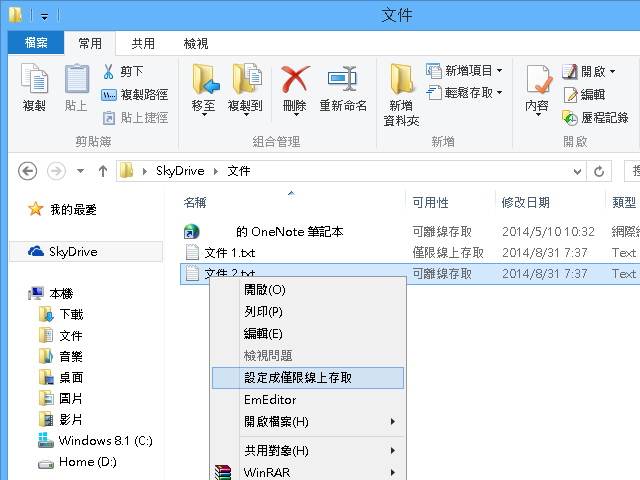Sort by the Availability (可用性) column header
Viewport: 640px width, 480px height.
[430, 202]
